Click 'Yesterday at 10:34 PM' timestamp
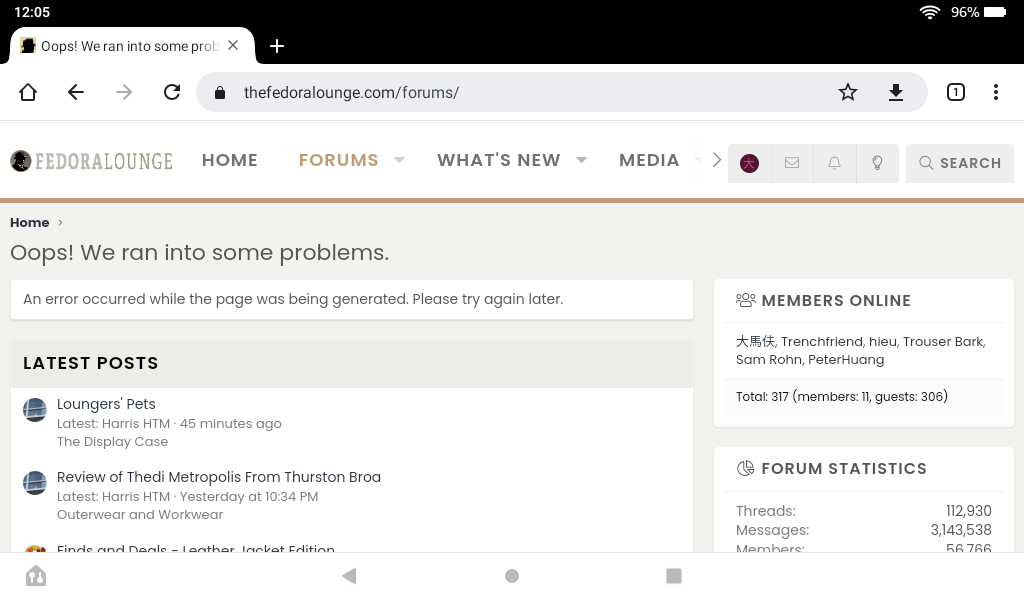1024x600 pixels. point(249,496)
